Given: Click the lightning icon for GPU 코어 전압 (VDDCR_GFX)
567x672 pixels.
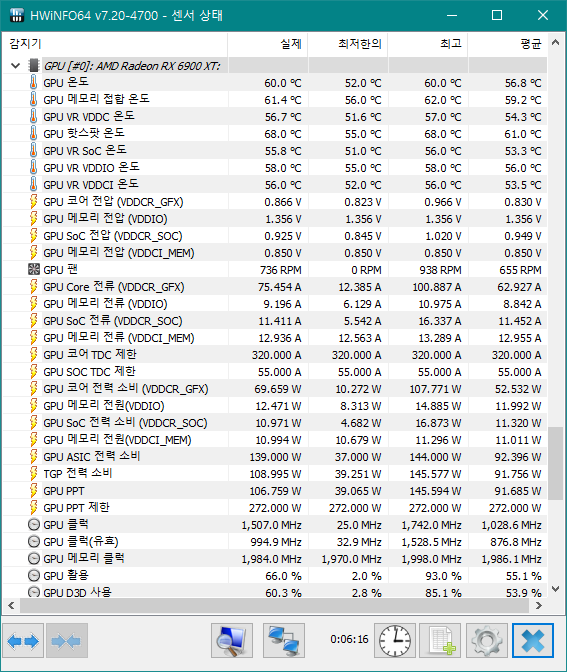Looking at the screenshot, I should point(33,201).
